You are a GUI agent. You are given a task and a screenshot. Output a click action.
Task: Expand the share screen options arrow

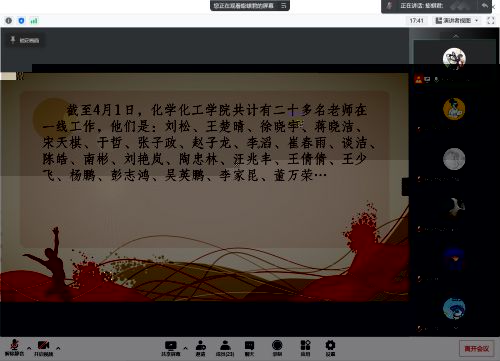pyautogui.click(x=186, y=348)
